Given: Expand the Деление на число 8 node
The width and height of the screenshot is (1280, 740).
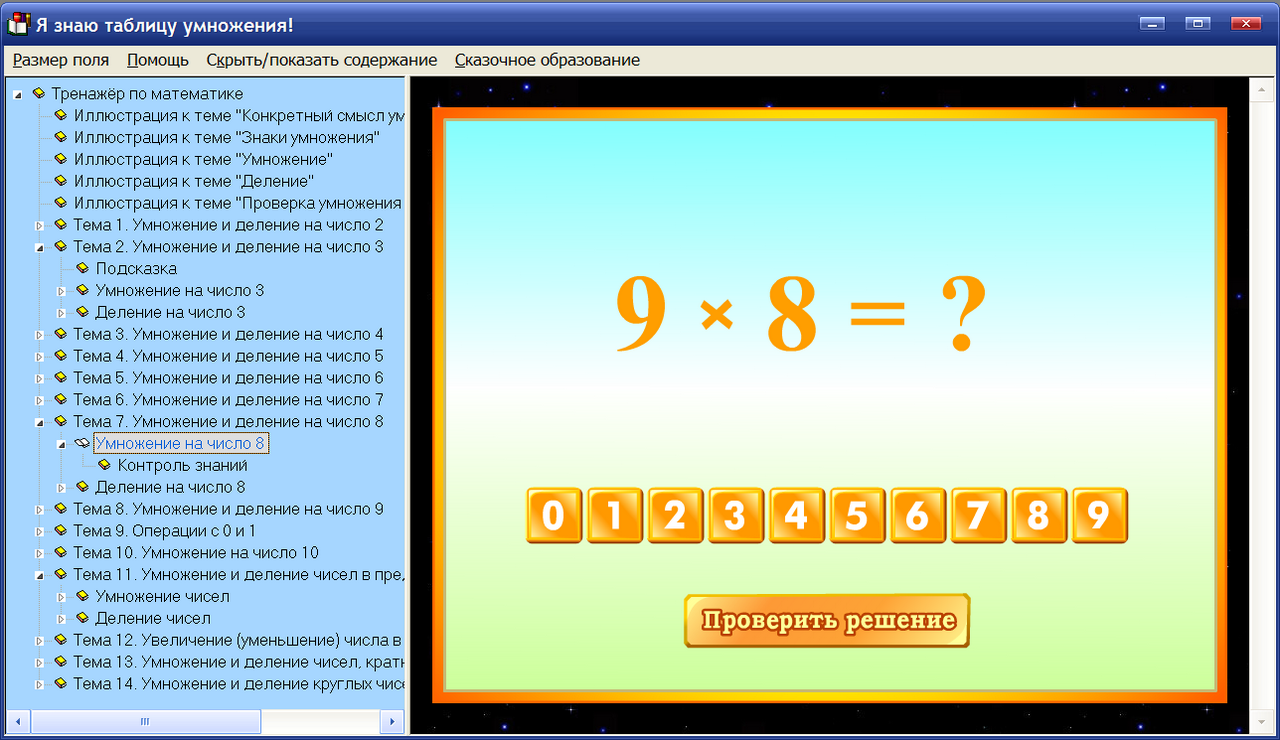Looking at the screenshot, I should point(62,488).
